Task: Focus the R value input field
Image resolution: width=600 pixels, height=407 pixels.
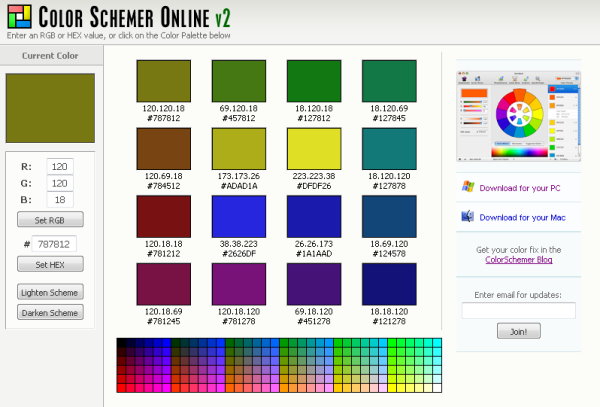Action: (60, 167)
